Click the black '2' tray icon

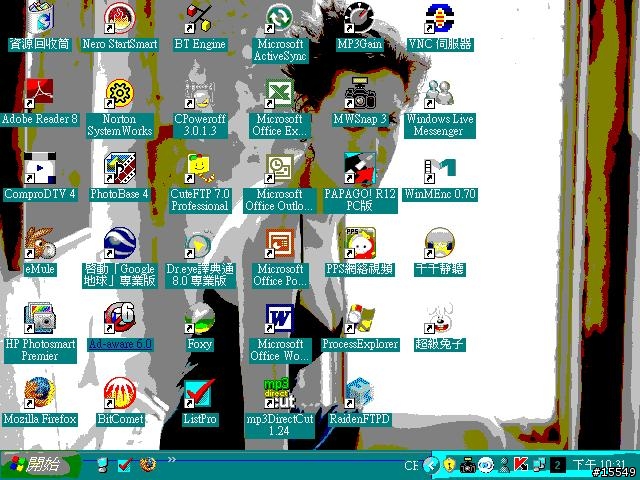coord(558,465)
